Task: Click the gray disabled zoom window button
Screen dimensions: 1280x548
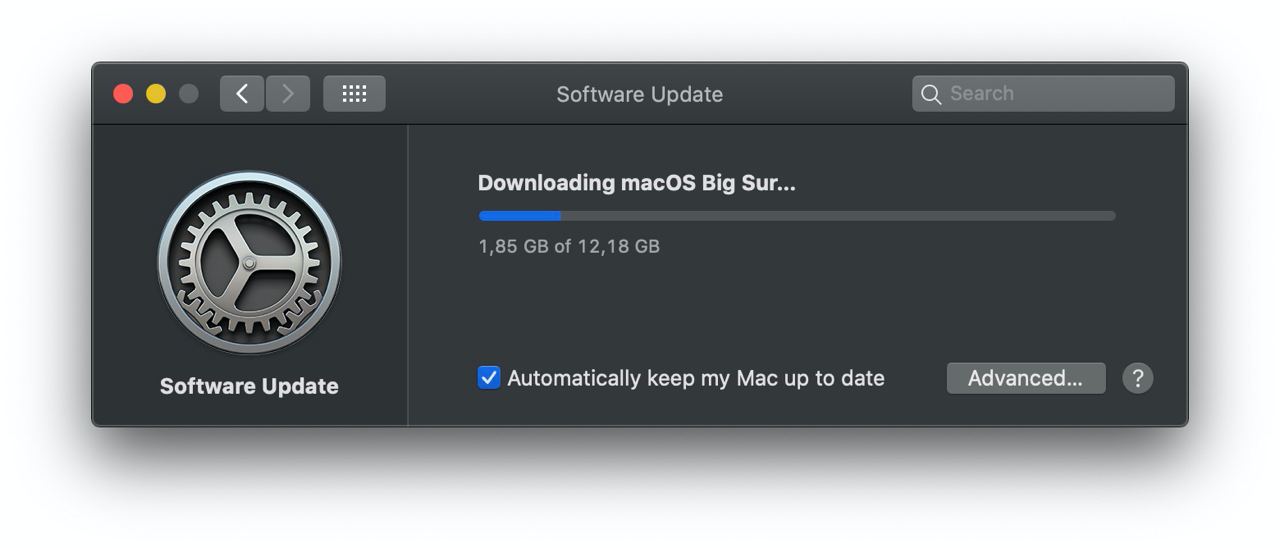Action: click(188, 94)
